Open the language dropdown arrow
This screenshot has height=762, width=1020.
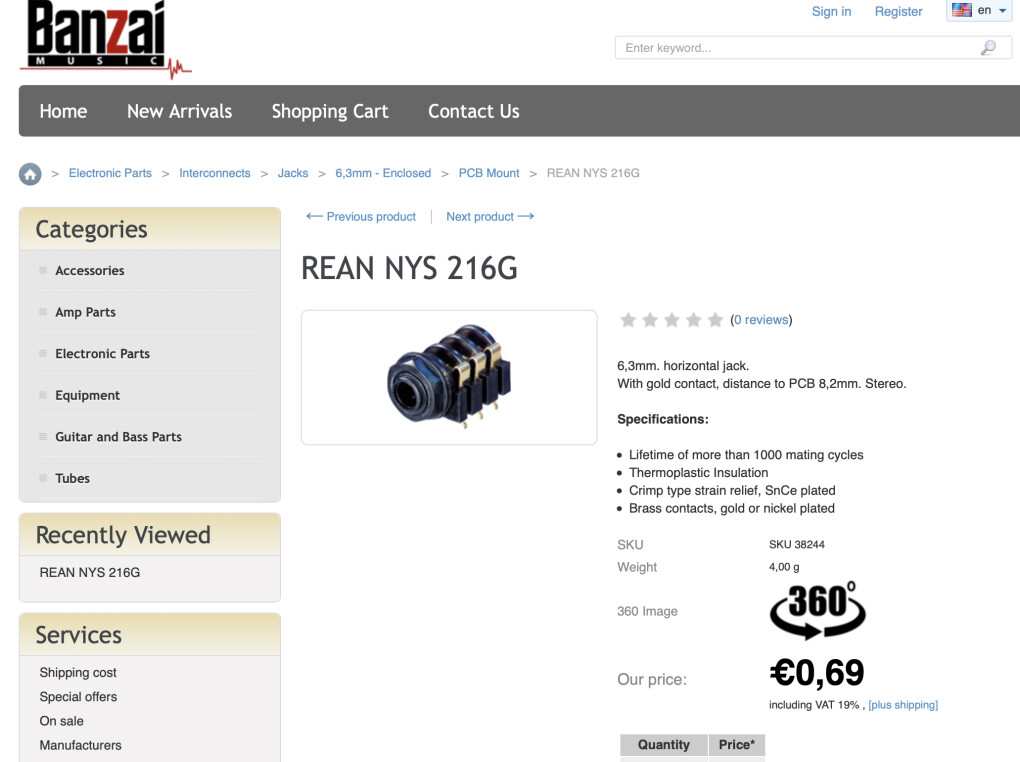click(1002, 11)
